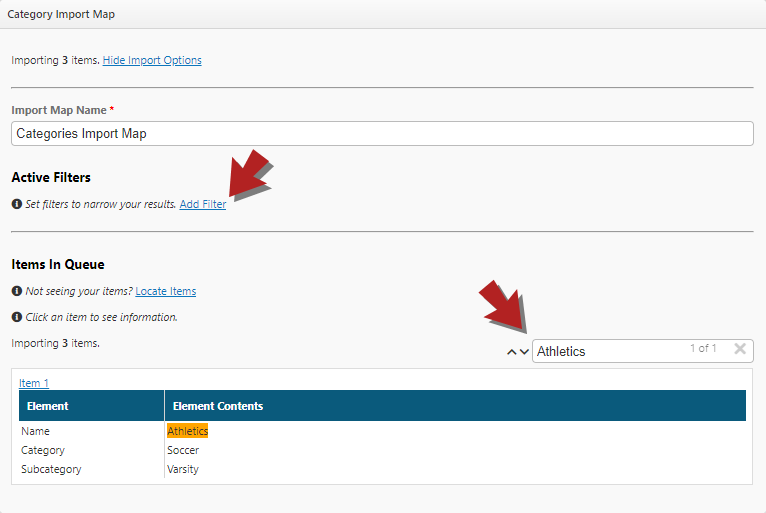766x513 pixels.
Task: Click the Element Contents column header
Action: tap(455, 406)
